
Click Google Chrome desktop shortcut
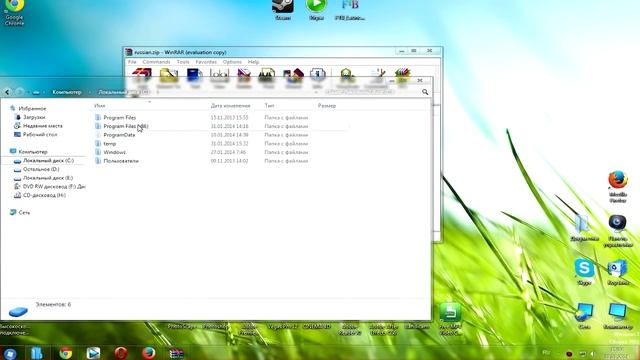[14, 12]
